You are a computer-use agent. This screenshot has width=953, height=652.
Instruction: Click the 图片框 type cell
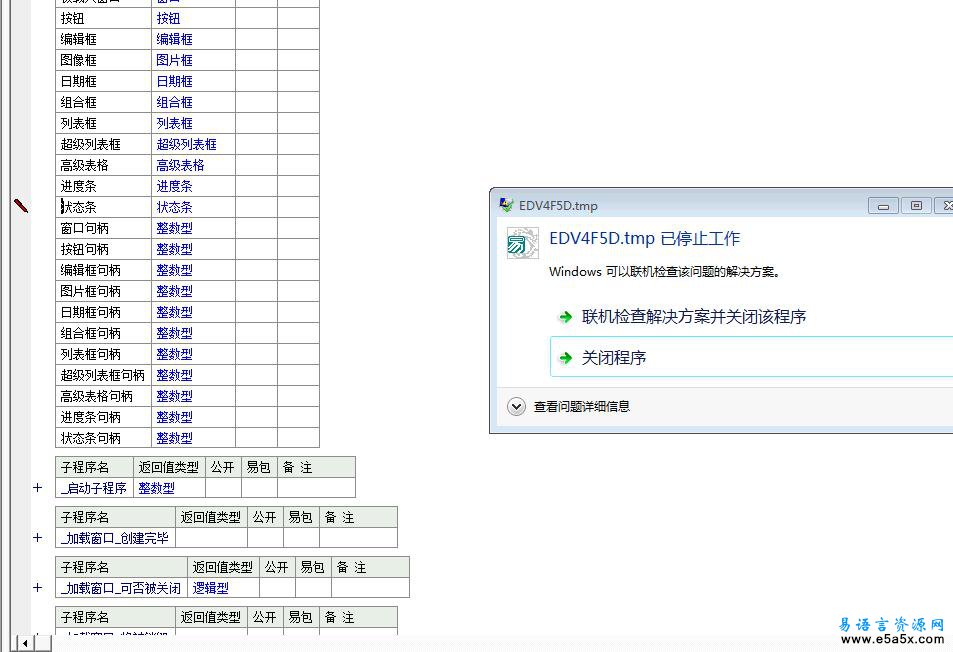[x=193, y=60]
